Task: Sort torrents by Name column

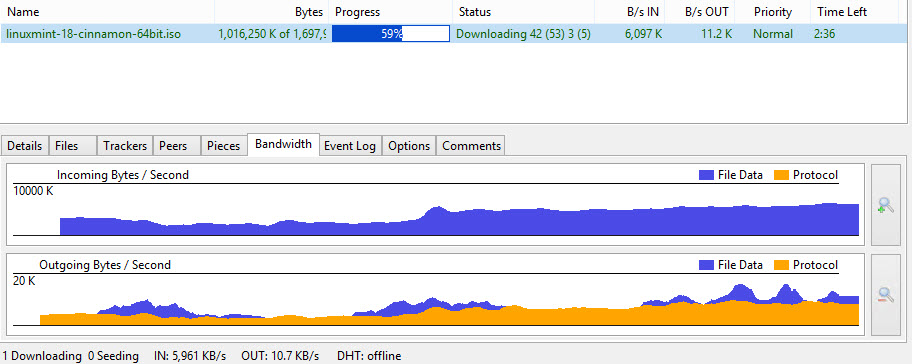Action: click(x=107, y=12)
